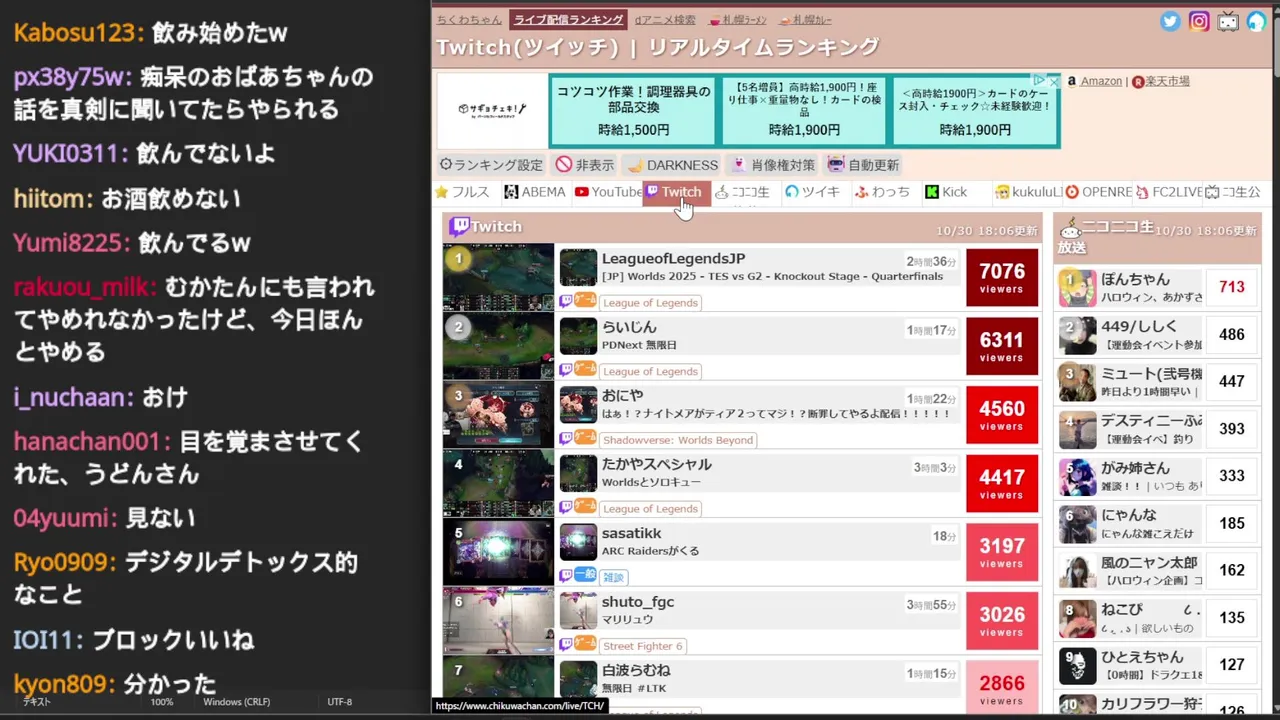Viewport: 1280px width, 720px height.
Task: Open the Amazon link
Action: 1101,81
